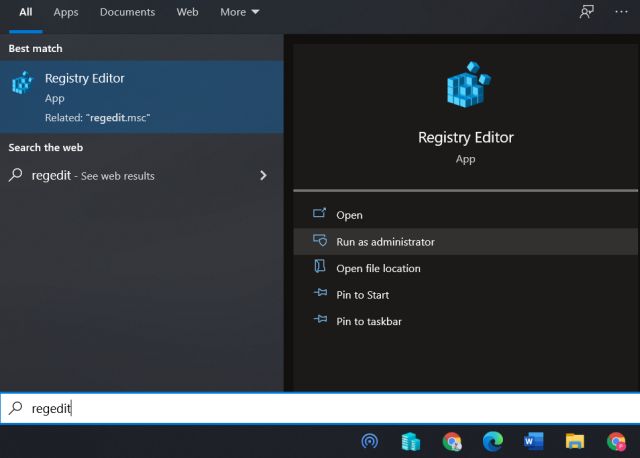Expand the More filter dropdown
Image resolution: width=640 pixels, height=458 pixels.
click(239, 12)
